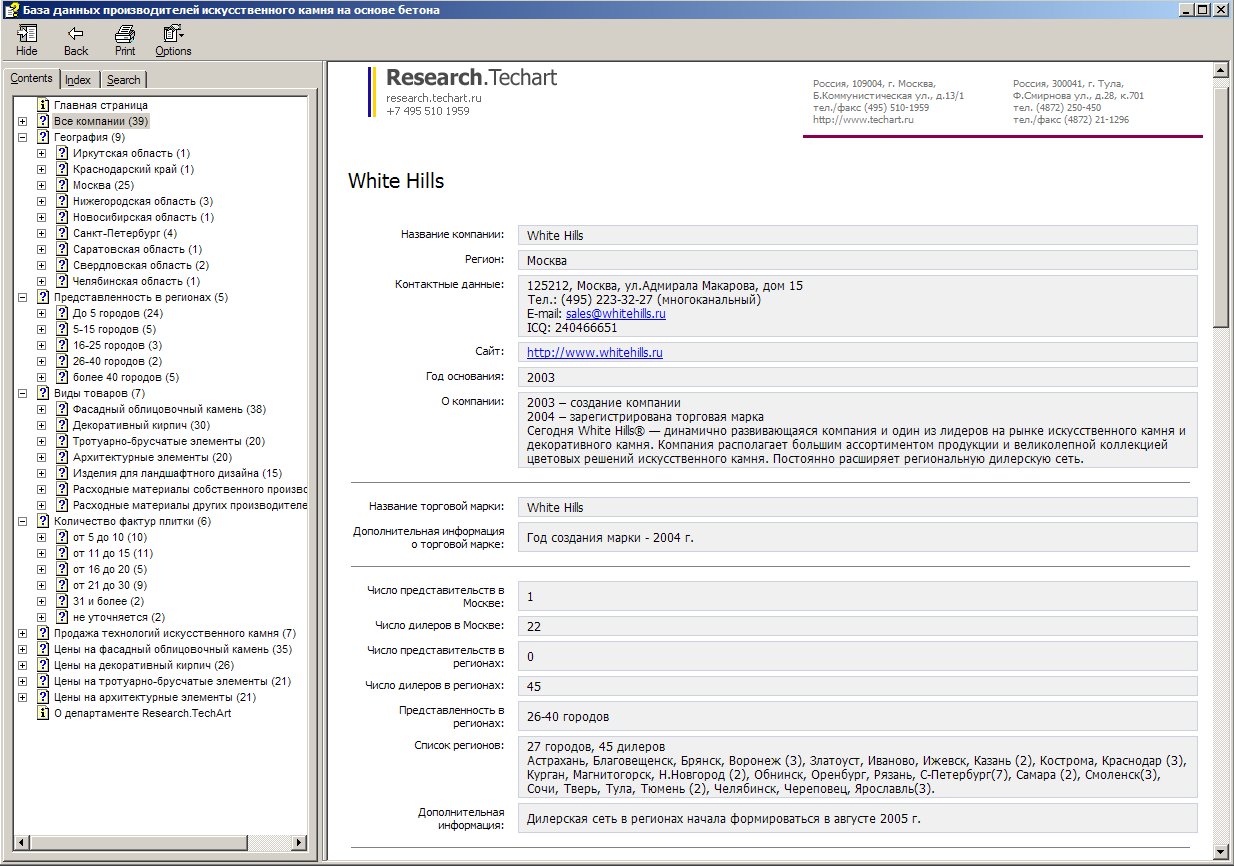Switch to the Contents tab
Screen dimensions: 1234x866
31,78
